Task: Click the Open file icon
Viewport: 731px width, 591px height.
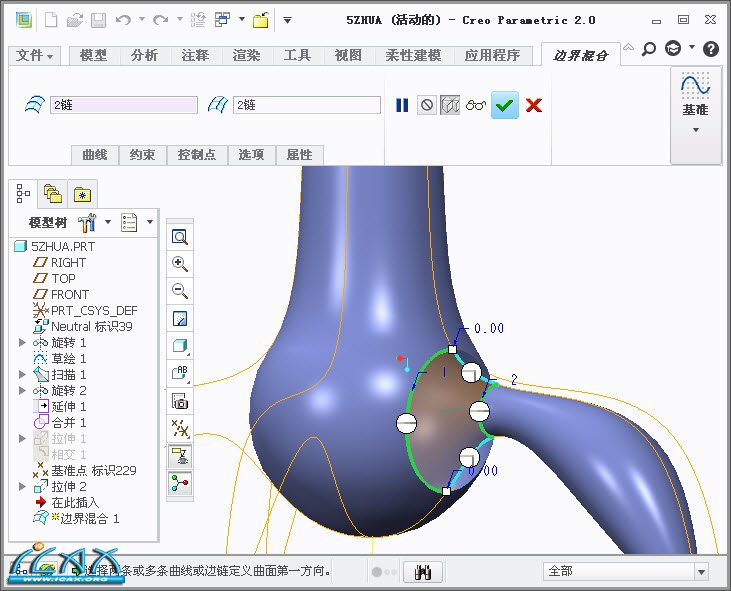Action: (75, 20)
